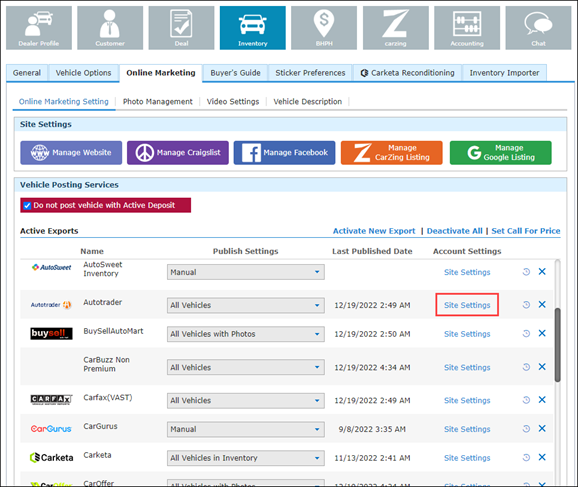Click the Autotrader logo
The image size is (578, 487).
[x=51, y=305]
